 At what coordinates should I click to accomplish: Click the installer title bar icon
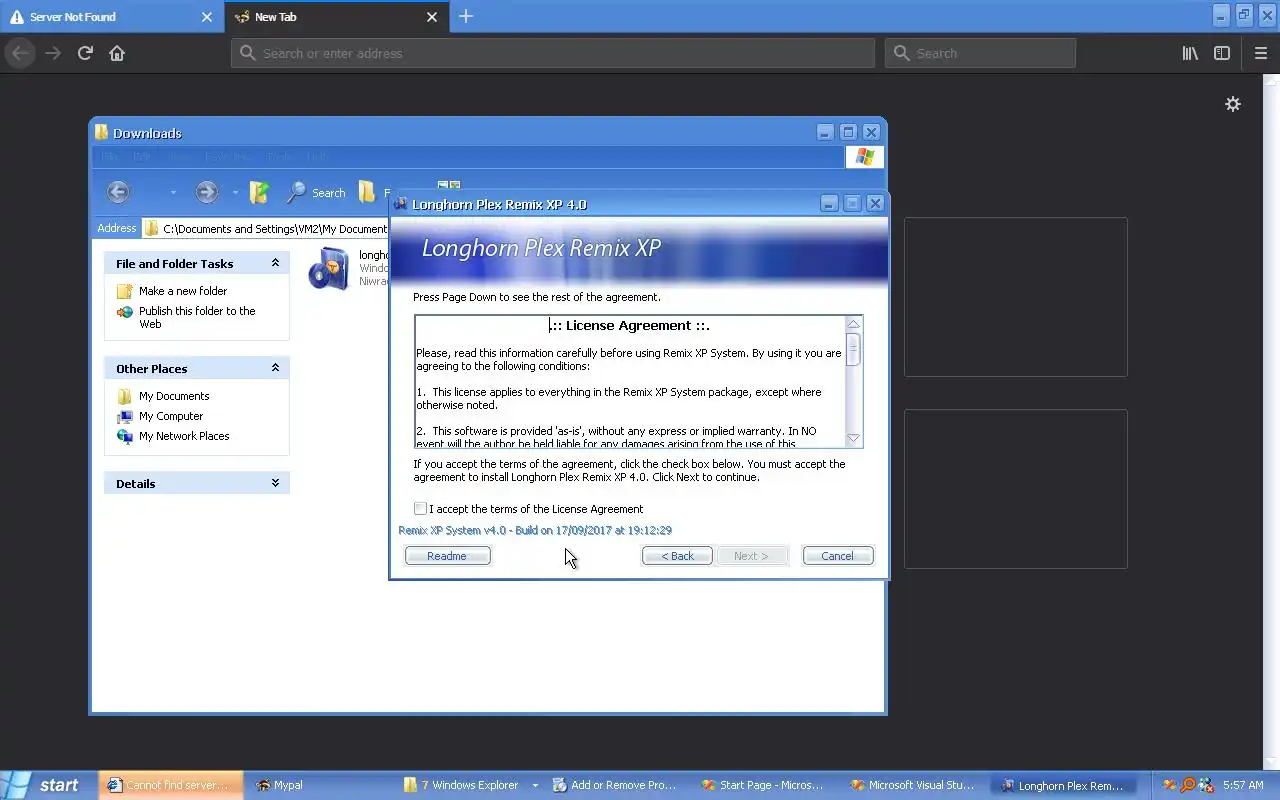401,204
